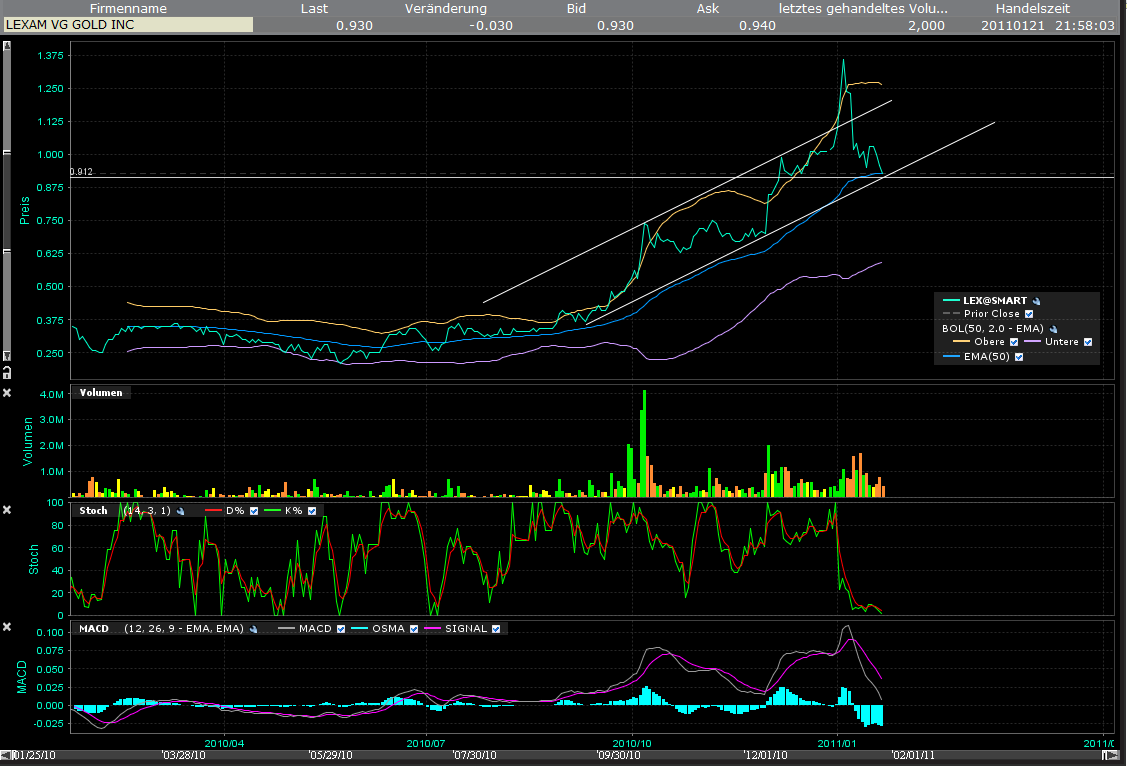Hide the Obere Bollinger band line
1127x766 pixels.
(x=1014, y=342)
